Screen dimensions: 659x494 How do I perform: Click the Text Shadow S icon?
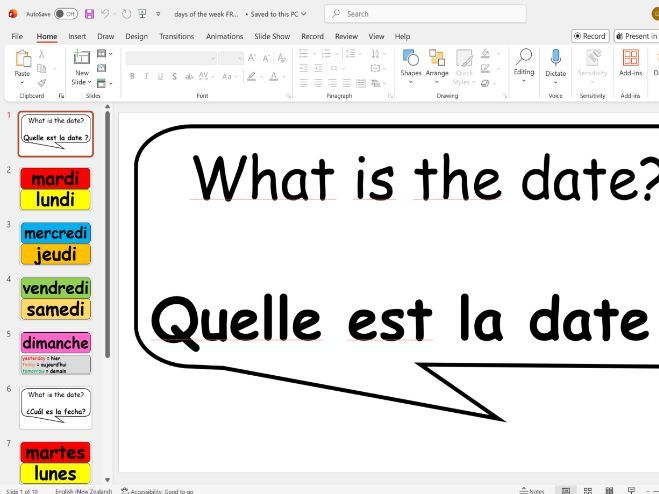[174, 76]
